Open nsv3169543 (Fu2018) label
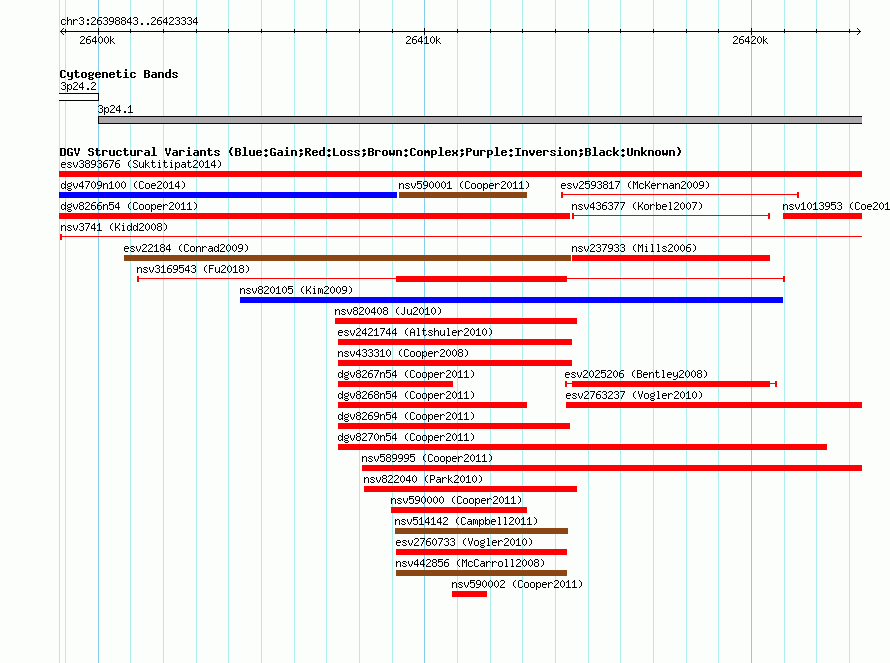The width and height of the screenshot is (890, 663). pyautogui.click(x=193, y=269)
